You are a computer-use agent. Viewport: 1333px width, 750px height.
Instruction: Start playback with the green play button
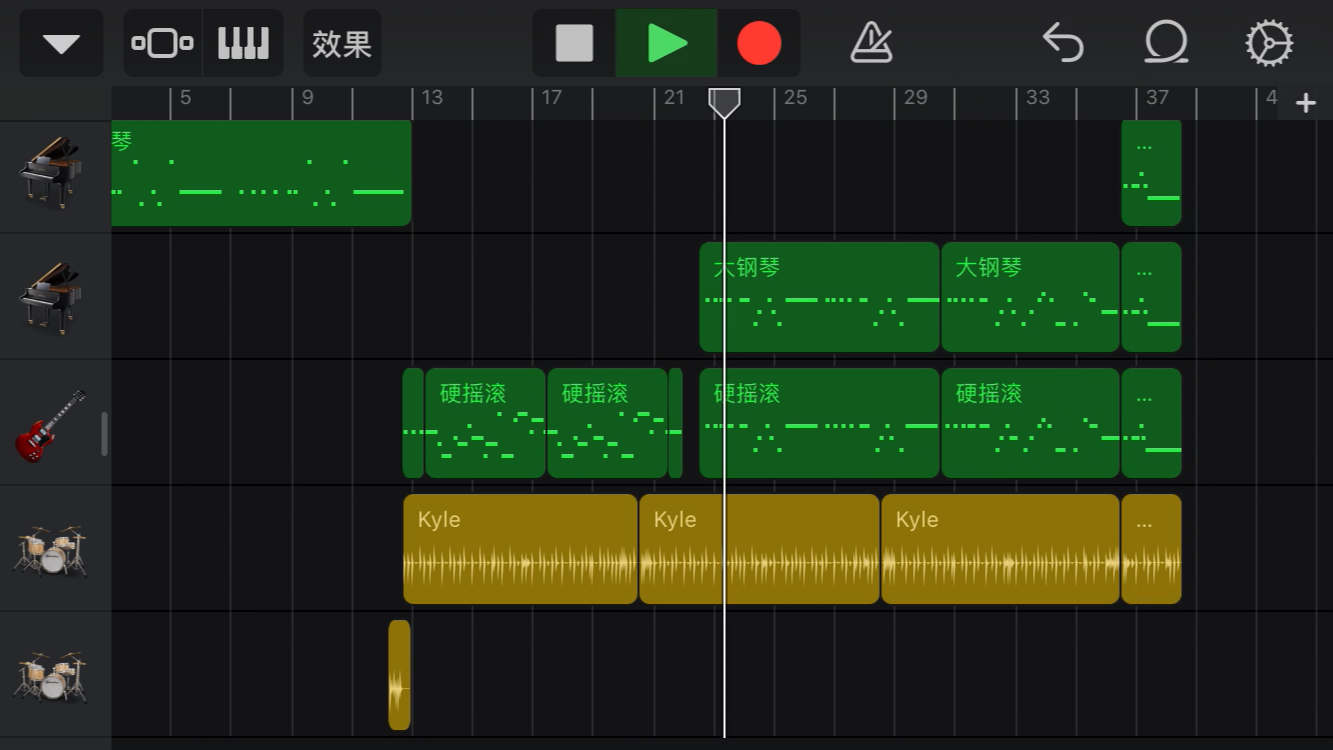click(667, 43)
